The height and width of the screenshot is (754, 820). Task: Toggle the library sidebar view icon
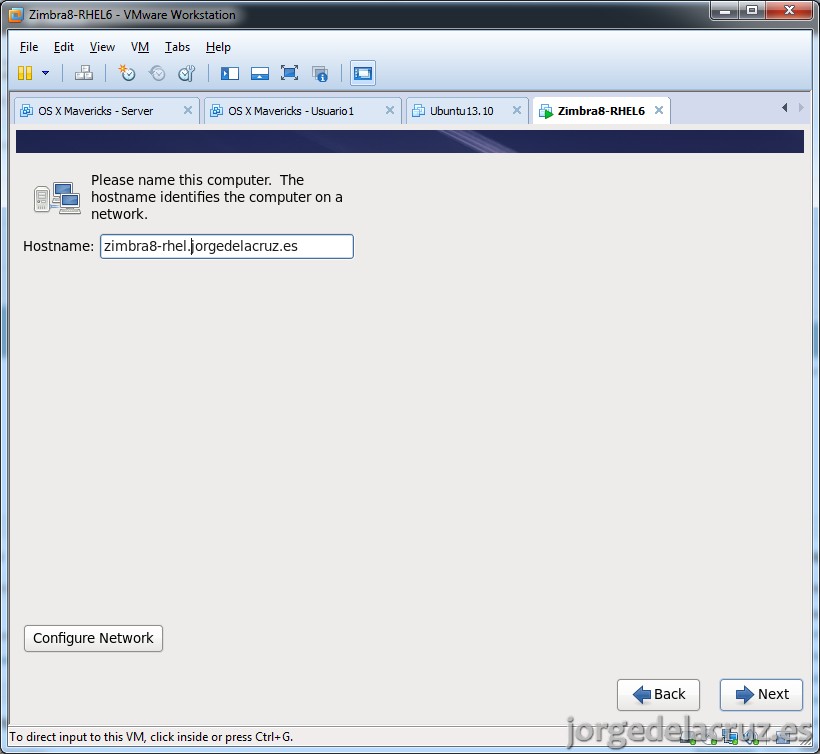tap(230, 73)
